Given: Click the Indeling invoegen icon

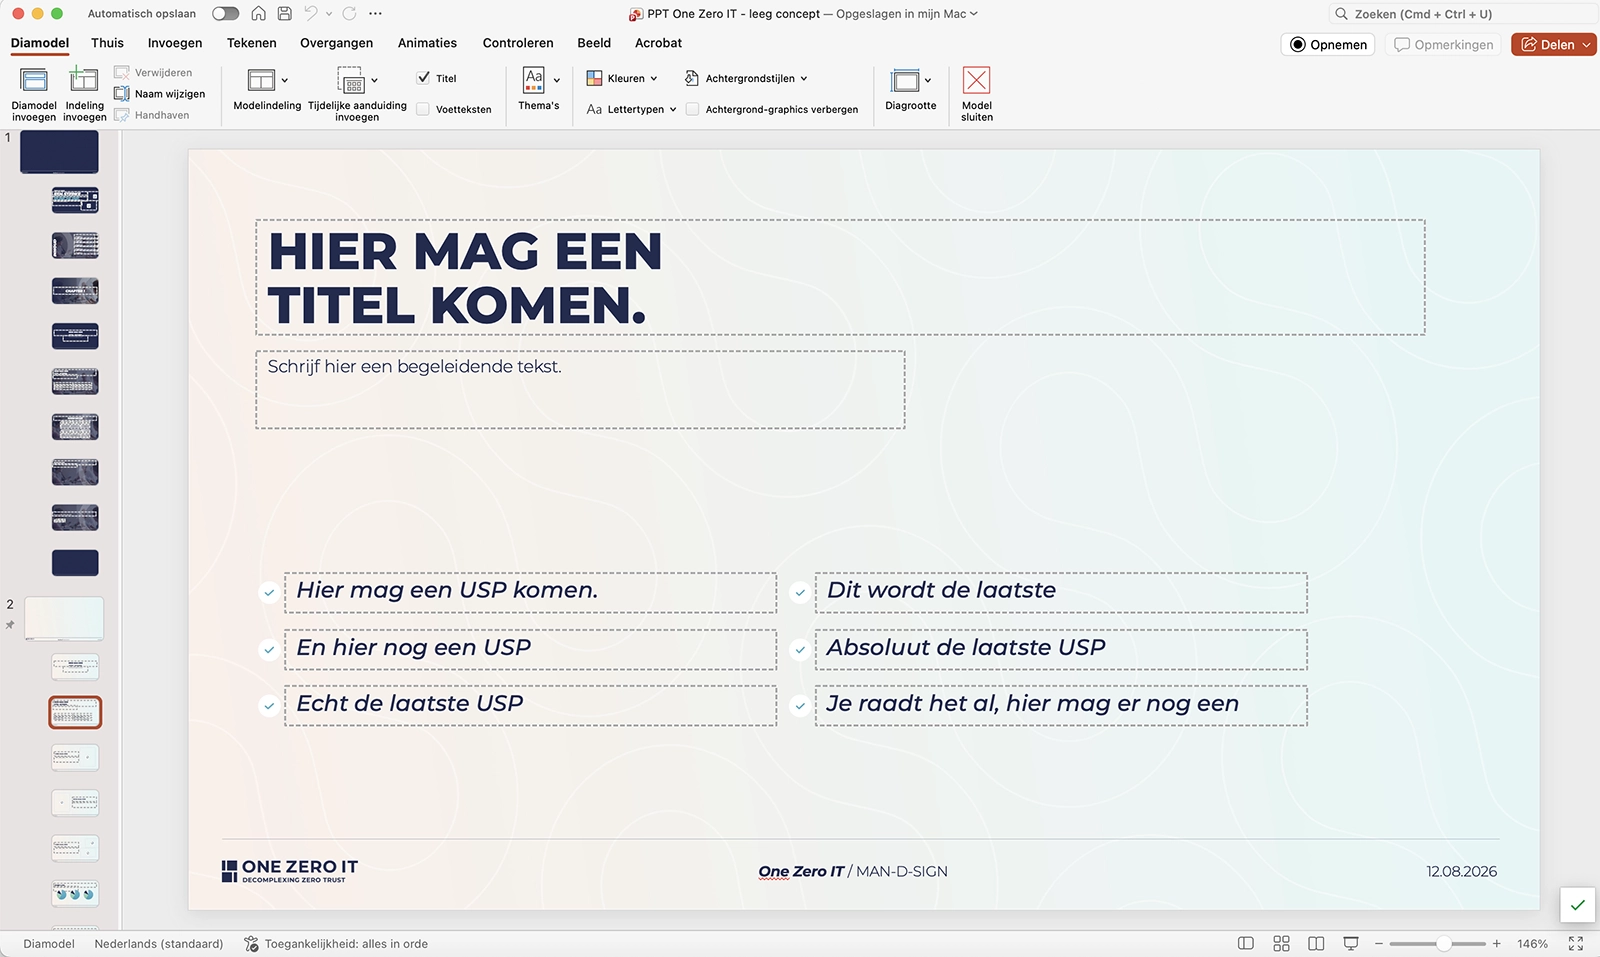Looking at the screenshot, I should click(84, 81).
